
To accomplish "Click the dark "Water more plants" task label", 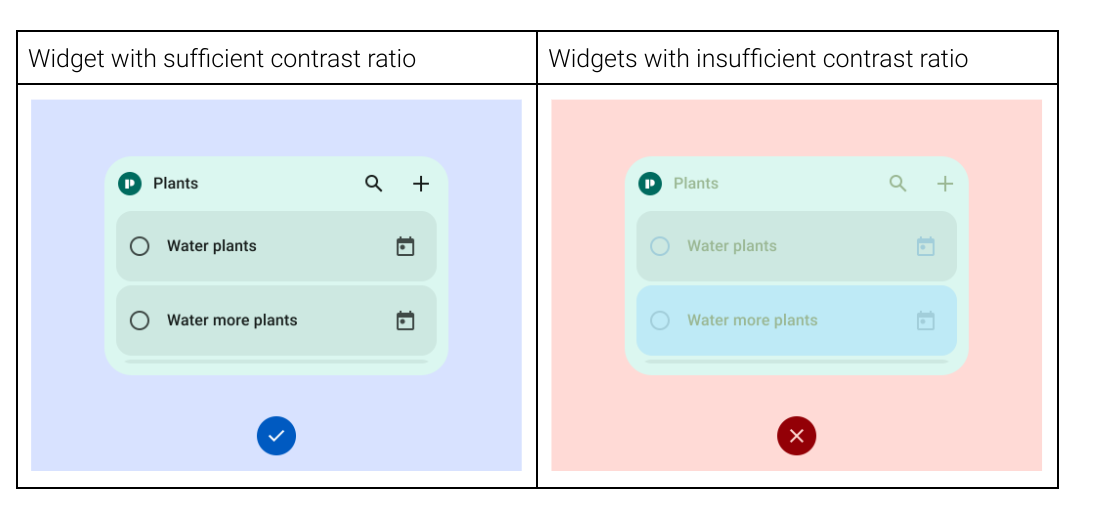I will (x=232, y=321).
